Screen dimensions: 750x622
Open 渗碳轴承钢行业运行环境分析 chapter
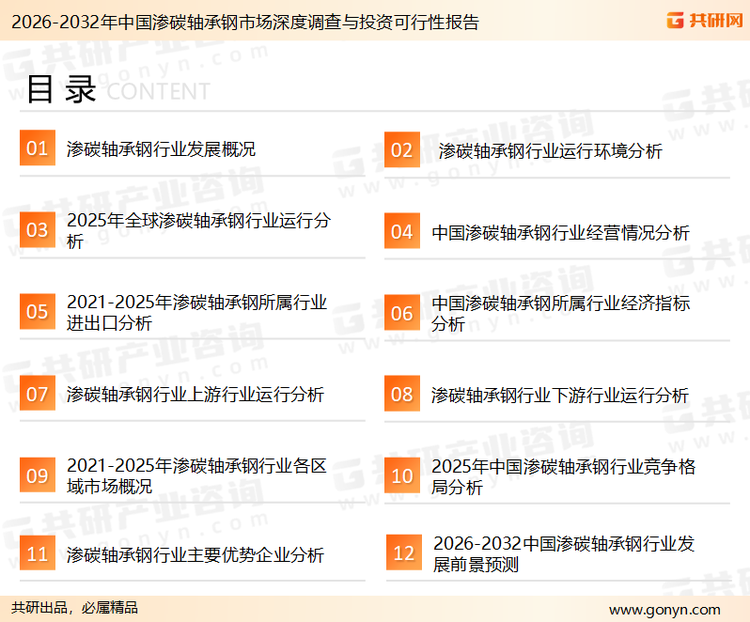coord(549,151)
